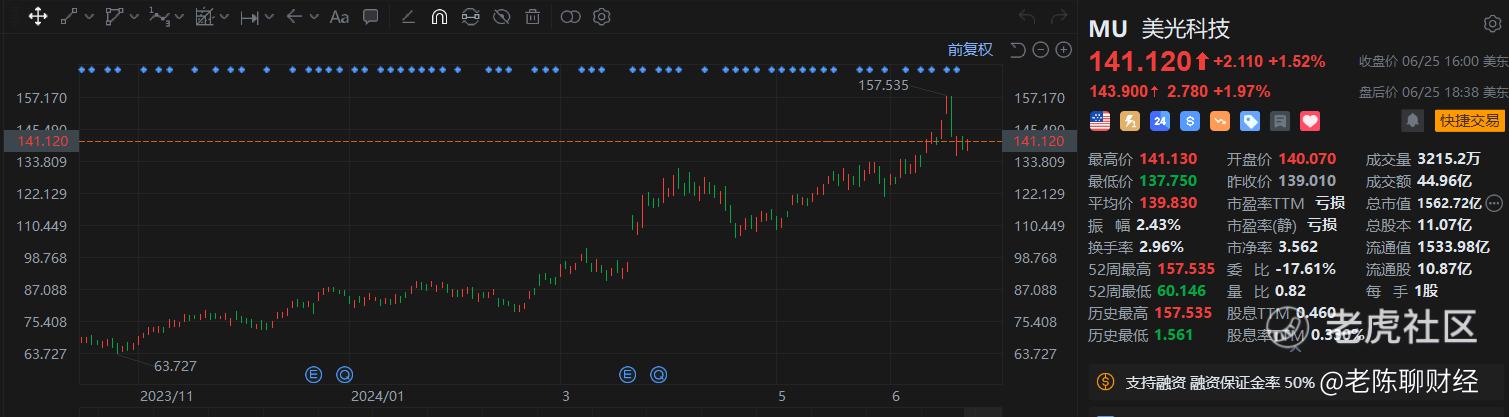Click the 总市值 value 1562.72亿

point(1448,203)
